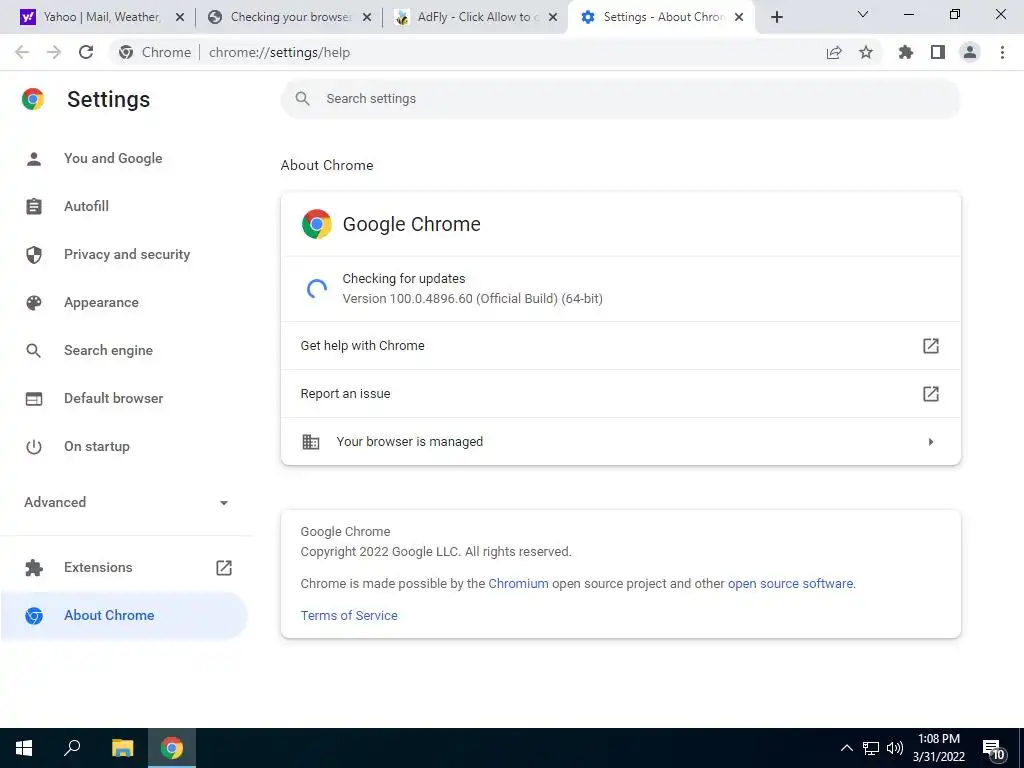Screen dimensions: 1024x768
Task: Expand the Advanced settings section
Action: [127, 502]
